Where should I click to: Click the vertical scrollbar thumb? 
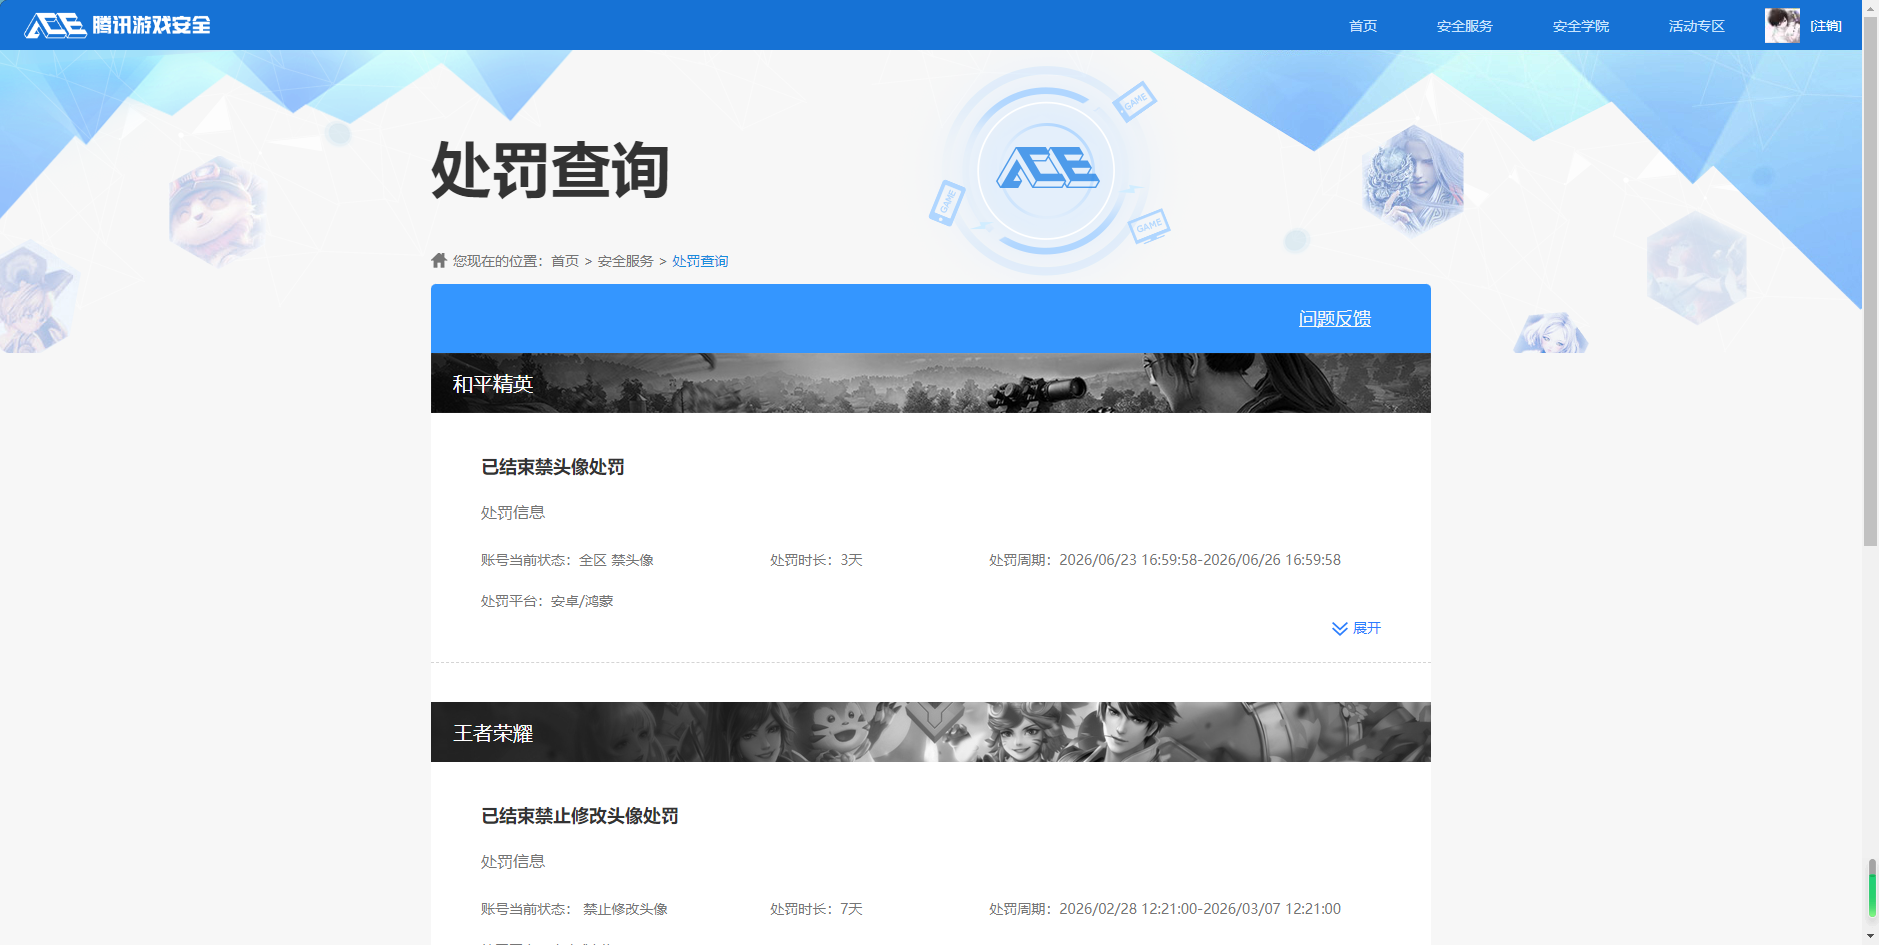(x=1870, y=282)
